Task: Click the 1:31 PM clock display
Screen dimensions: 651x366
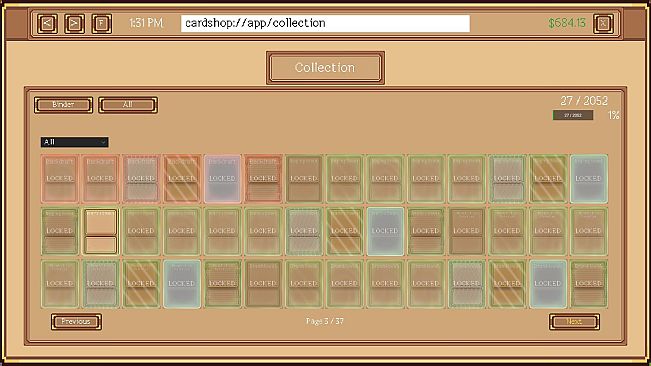Action: (146, 23)
